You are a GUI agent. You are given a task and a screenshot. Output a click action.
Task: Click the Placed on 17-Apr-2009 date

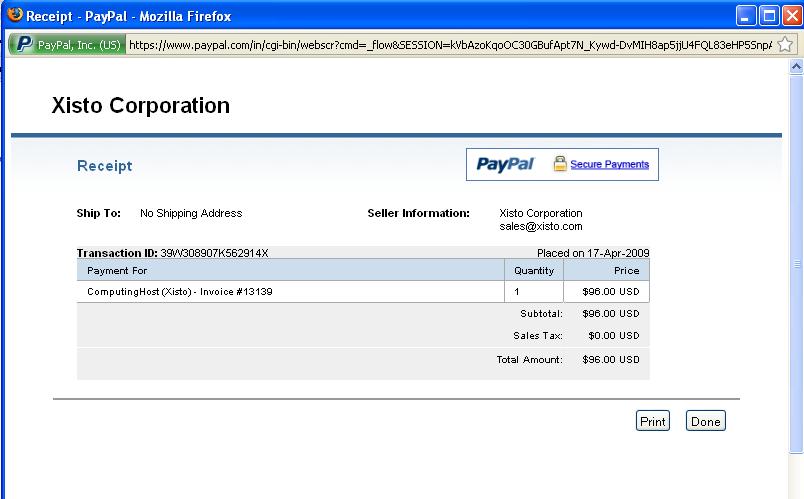point(593,253)
